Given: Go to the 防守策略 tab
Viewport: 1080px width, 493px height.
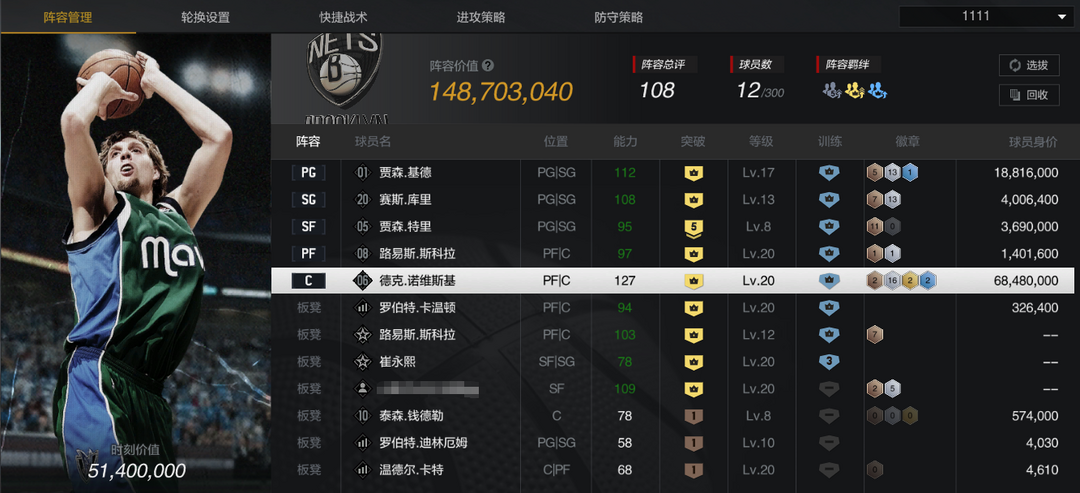Looking at the screenshot, I should (x=619, y=17).
